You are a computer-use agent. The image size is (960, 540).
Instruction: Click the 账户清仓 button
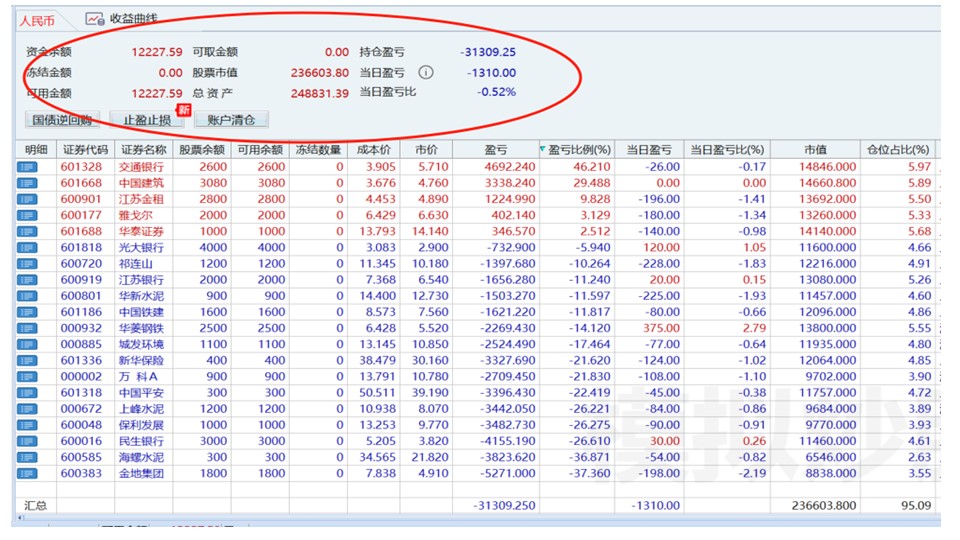(x=231, y=120)
